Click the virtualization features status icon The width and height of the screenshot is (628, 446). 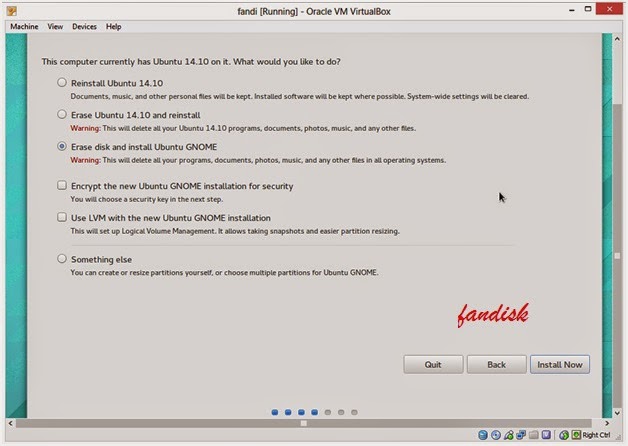[x=546, y=435]
